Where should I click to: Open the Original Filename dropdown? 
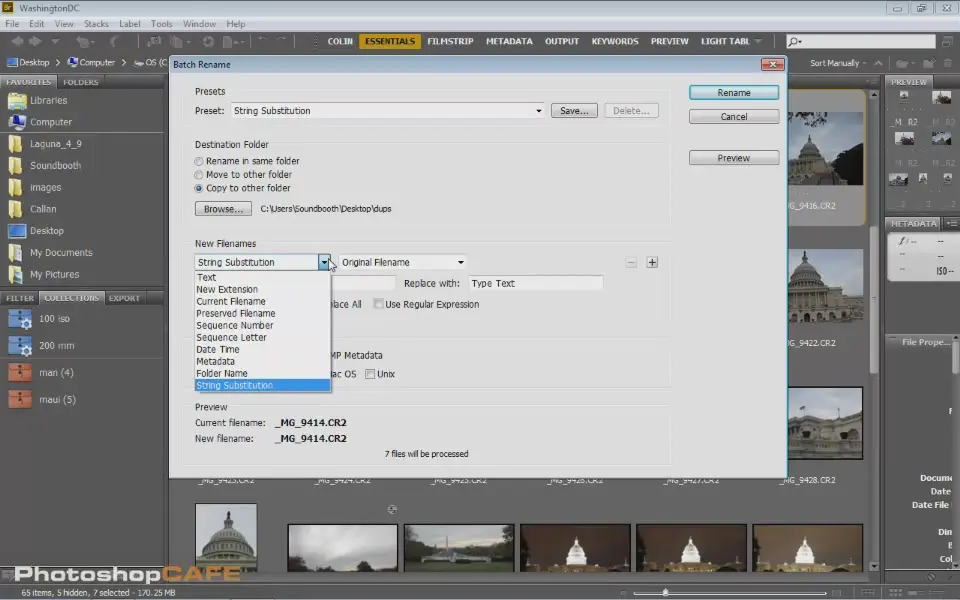(x=402, y=263)
